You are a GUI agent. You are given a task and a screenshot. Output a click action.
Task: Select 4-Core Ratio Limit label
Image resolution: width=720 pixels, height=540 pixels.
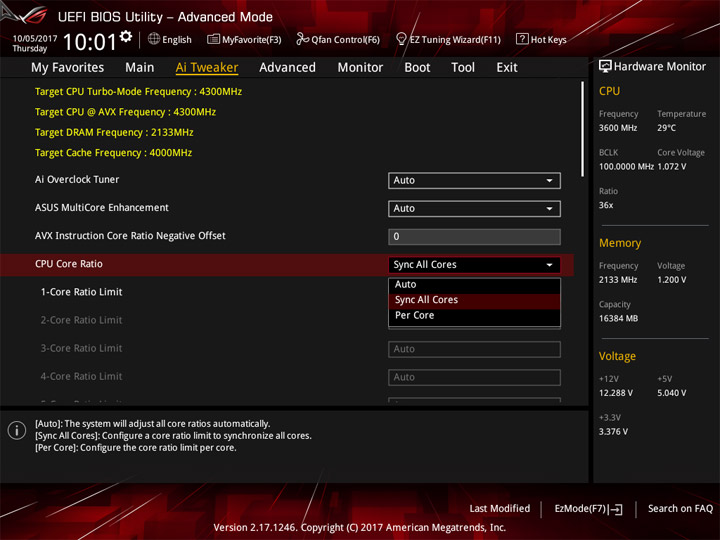pyautogui.click(x=81, y=377)
